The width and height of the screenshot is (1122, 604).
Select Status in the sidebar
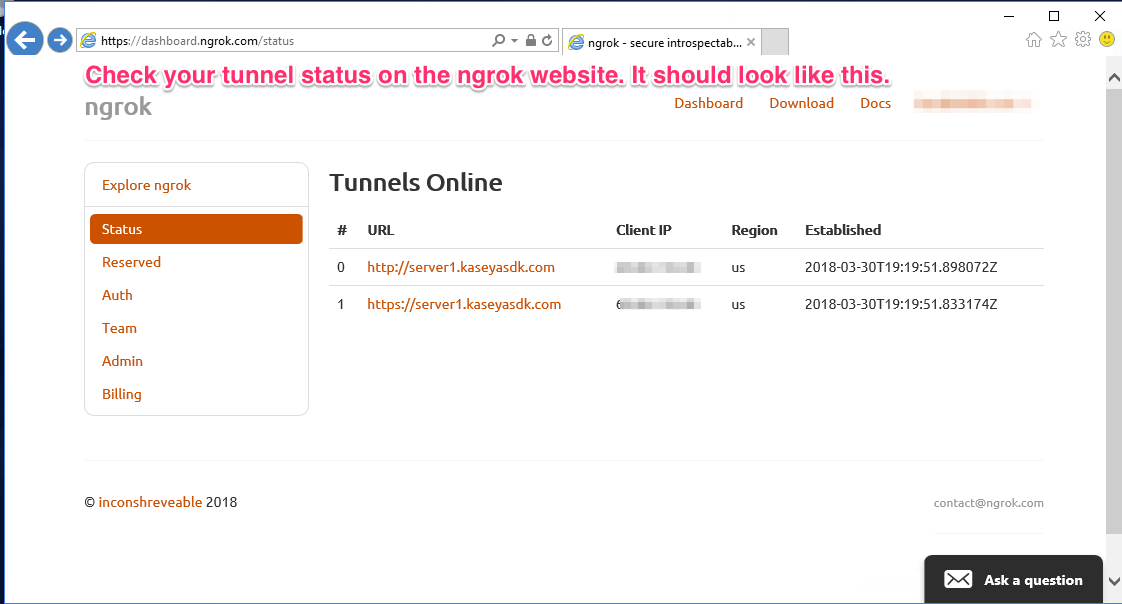[x=196, y=229]
